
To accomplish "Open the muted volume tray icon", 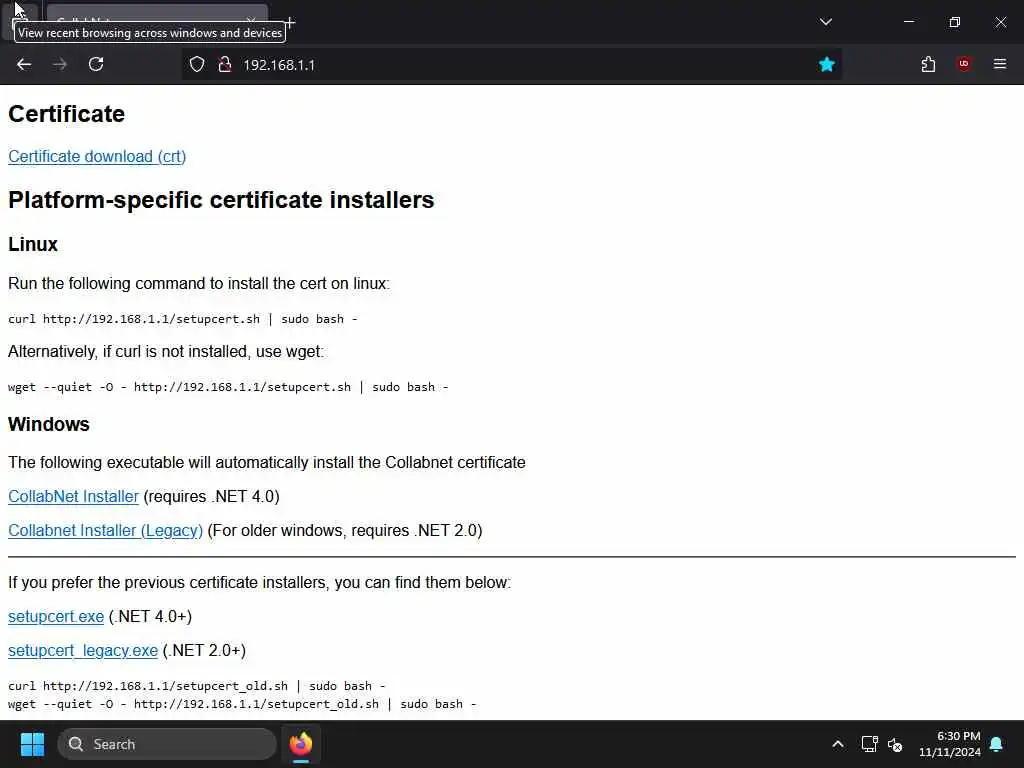I will pos(895,744).
